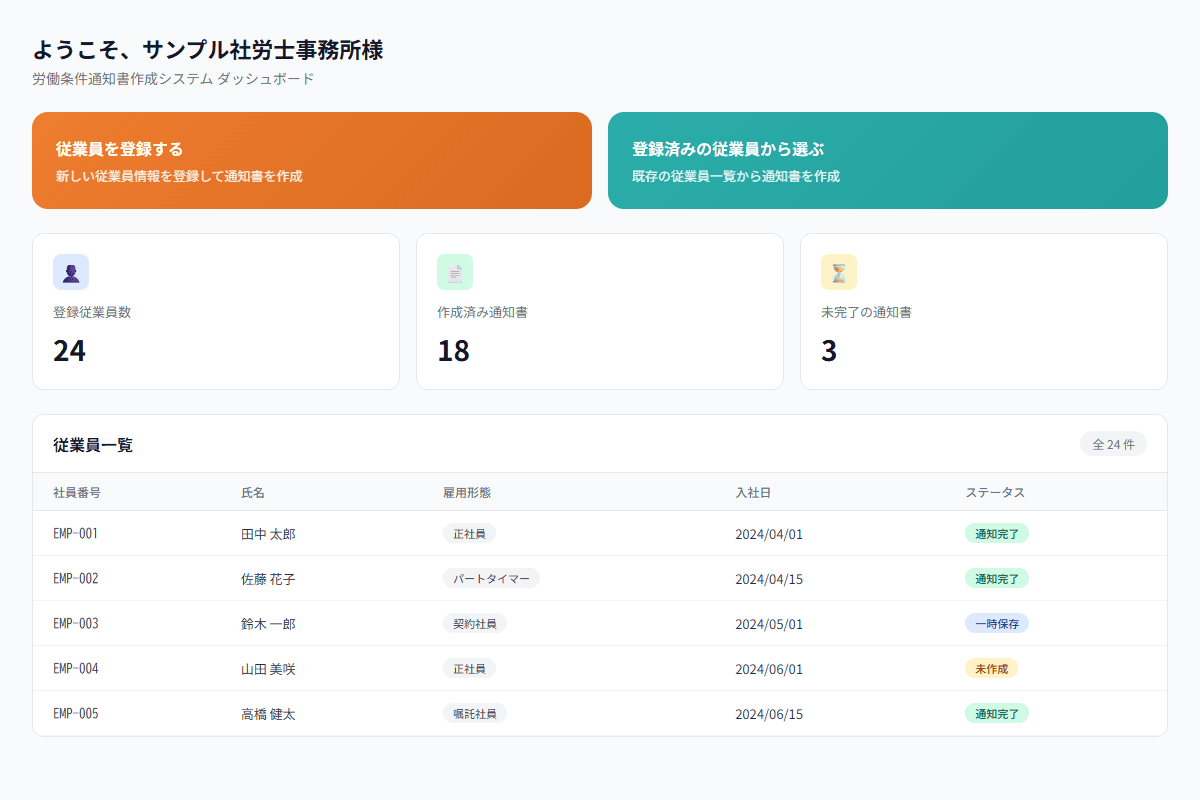Click 通知完了 status for 田中 太郎

coord(997,534)
